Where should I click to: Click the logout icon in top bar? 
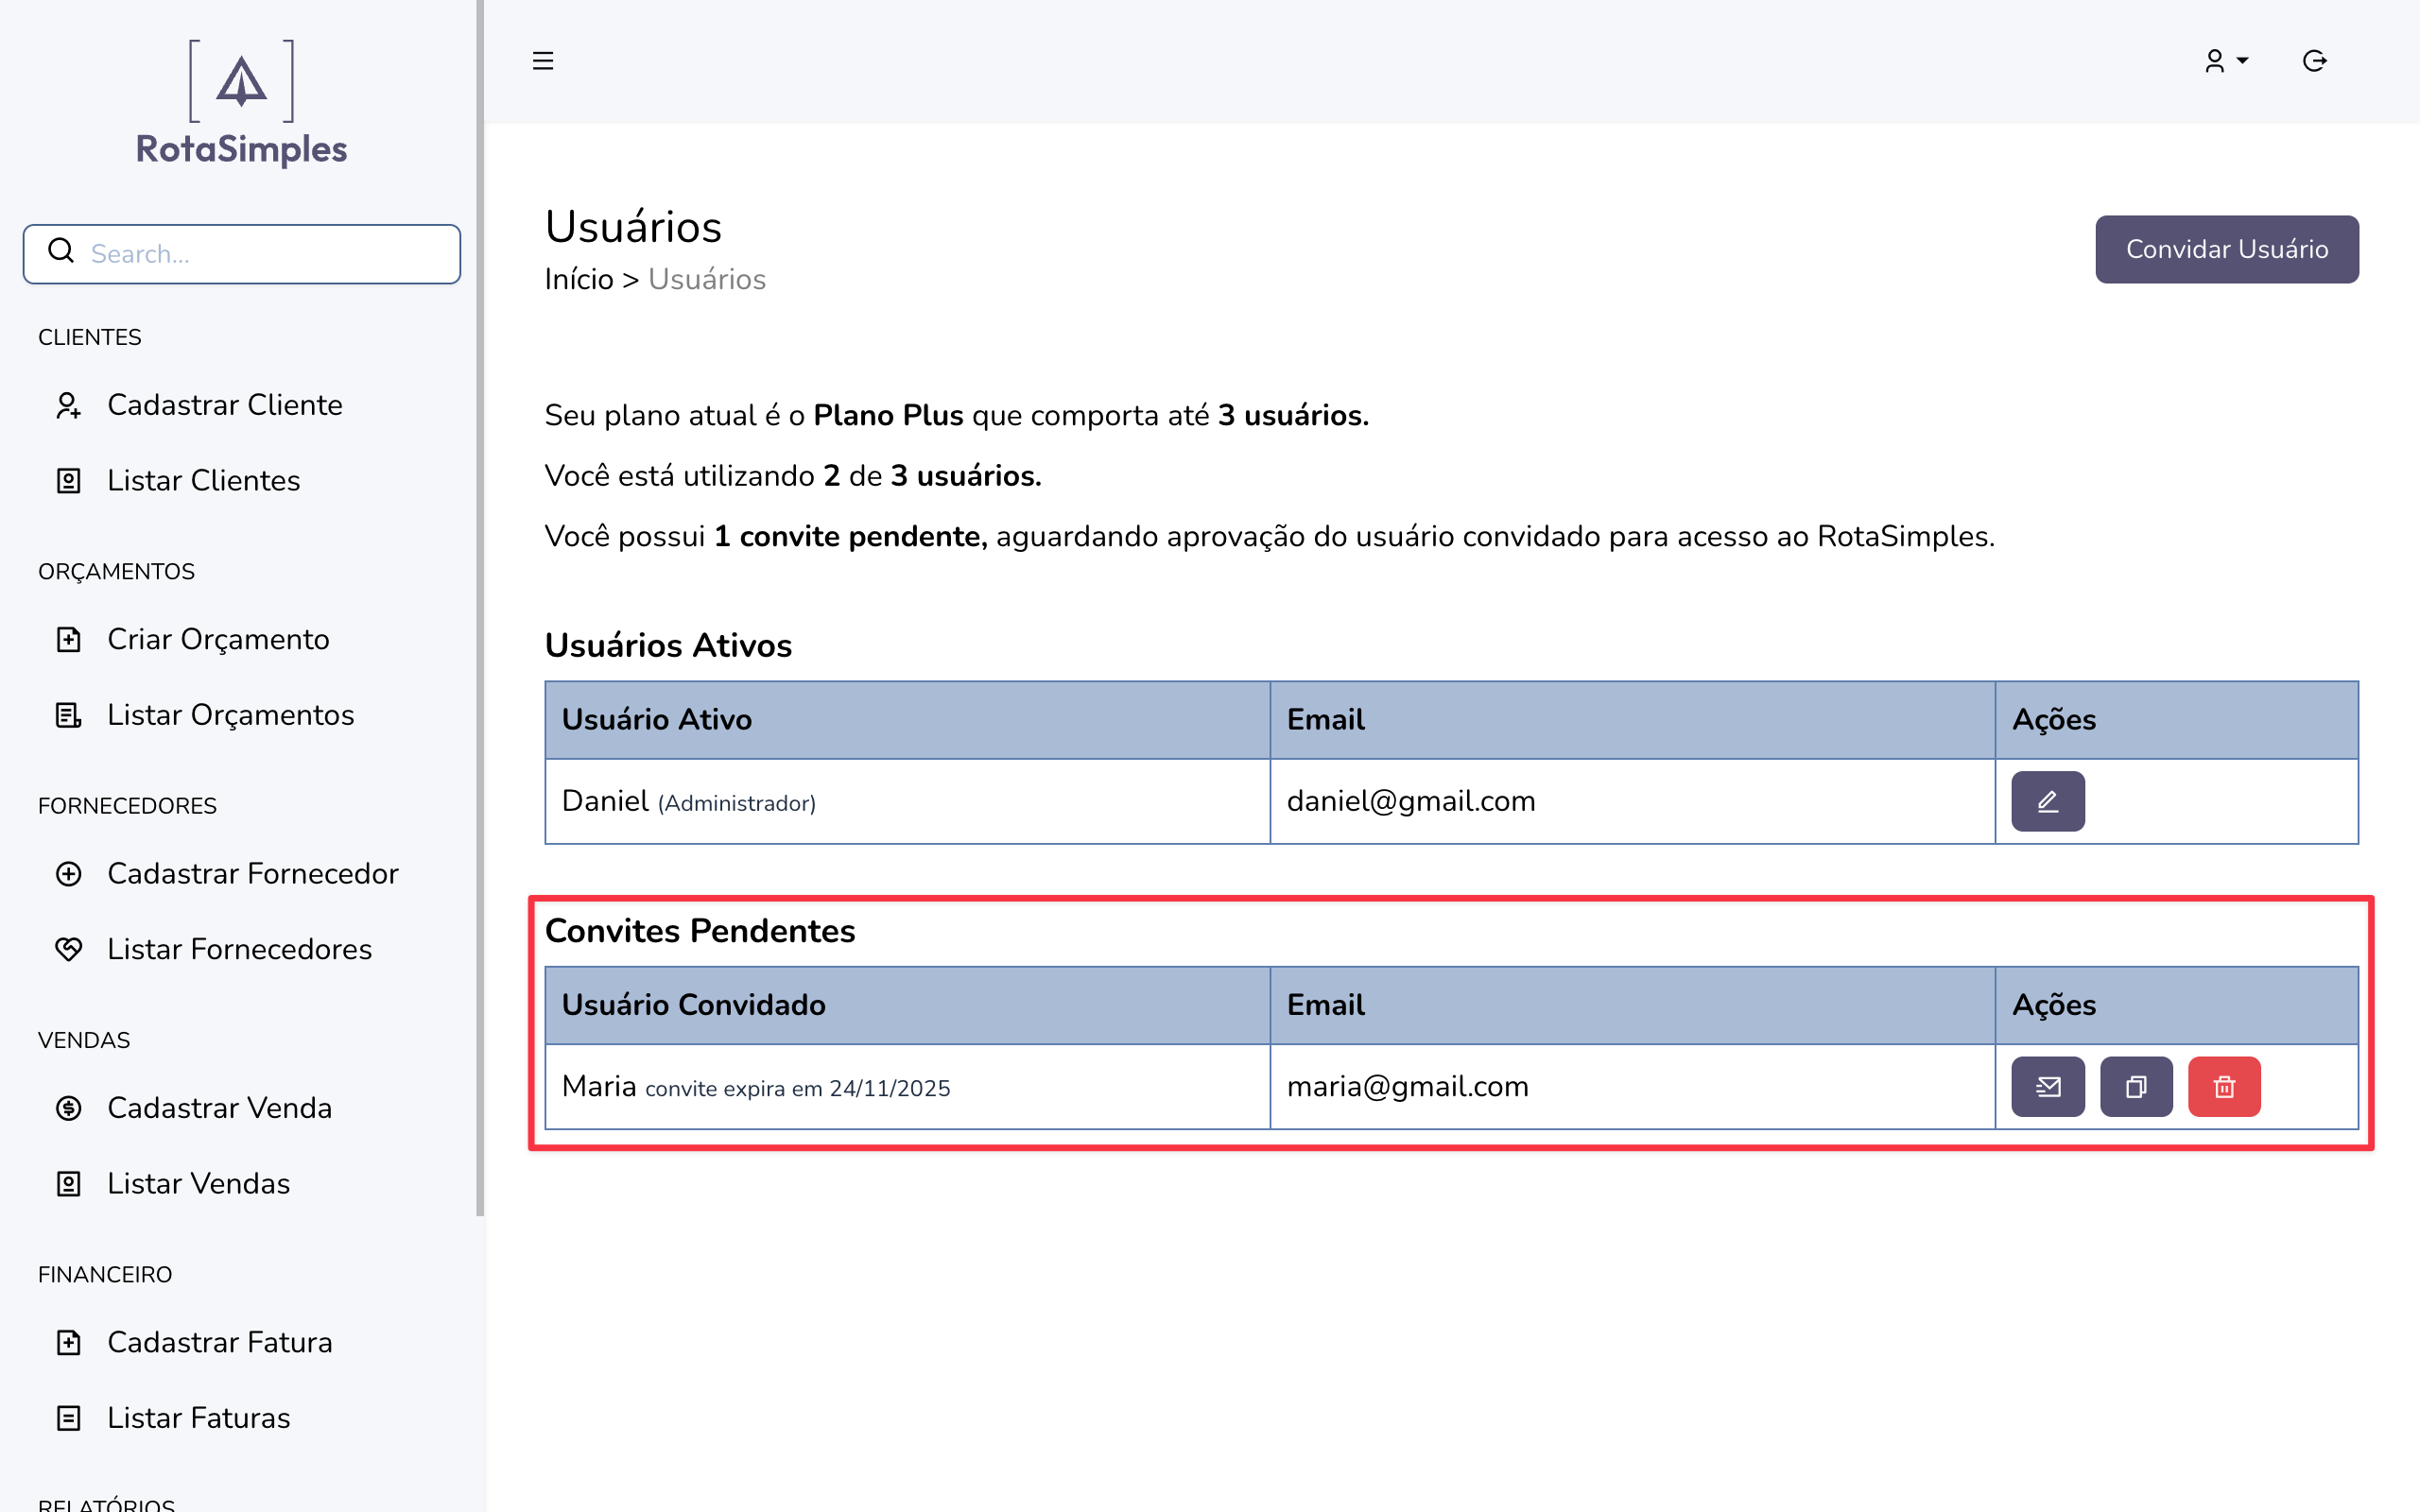2314,61
